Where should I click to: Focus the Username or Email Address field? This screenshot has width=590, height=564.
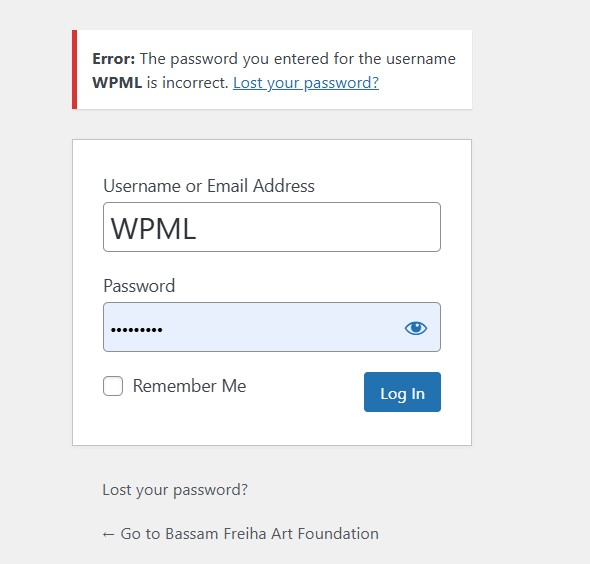272,227
